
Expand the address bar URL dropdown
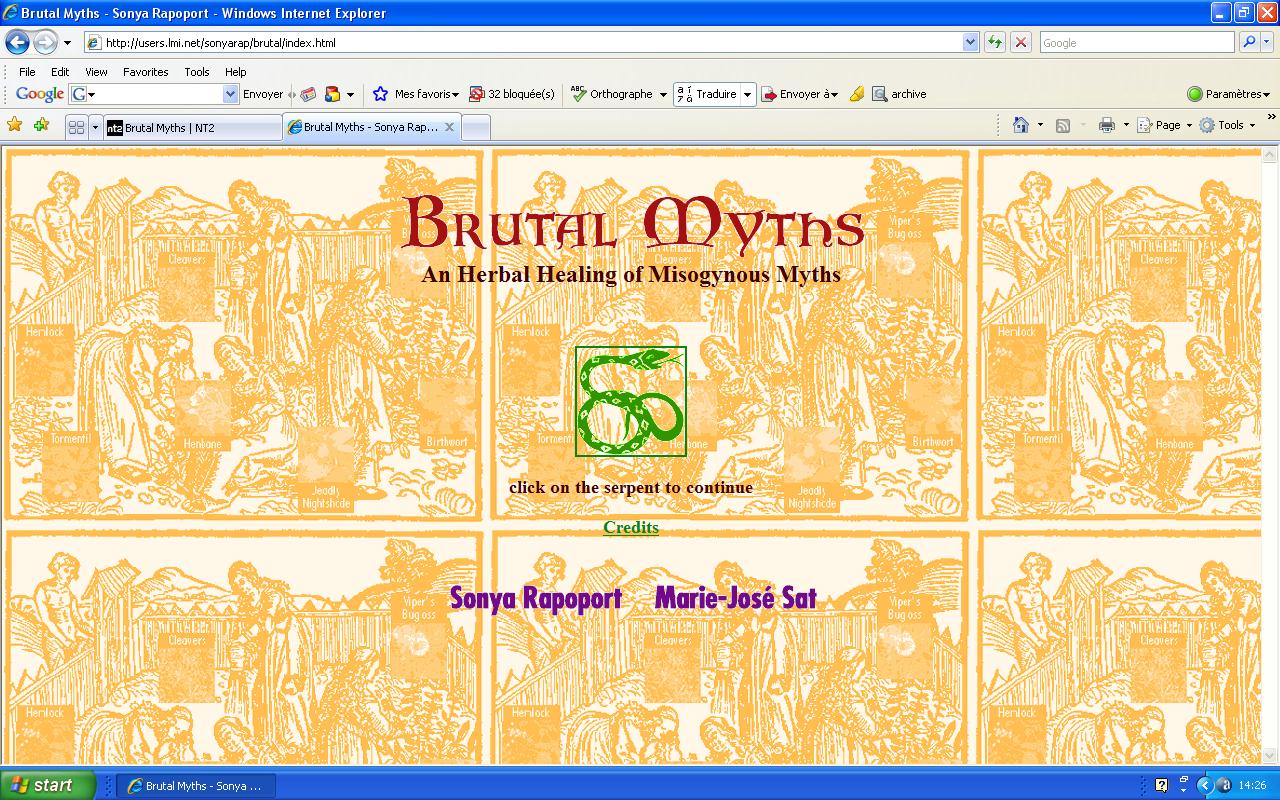[970, 43]
